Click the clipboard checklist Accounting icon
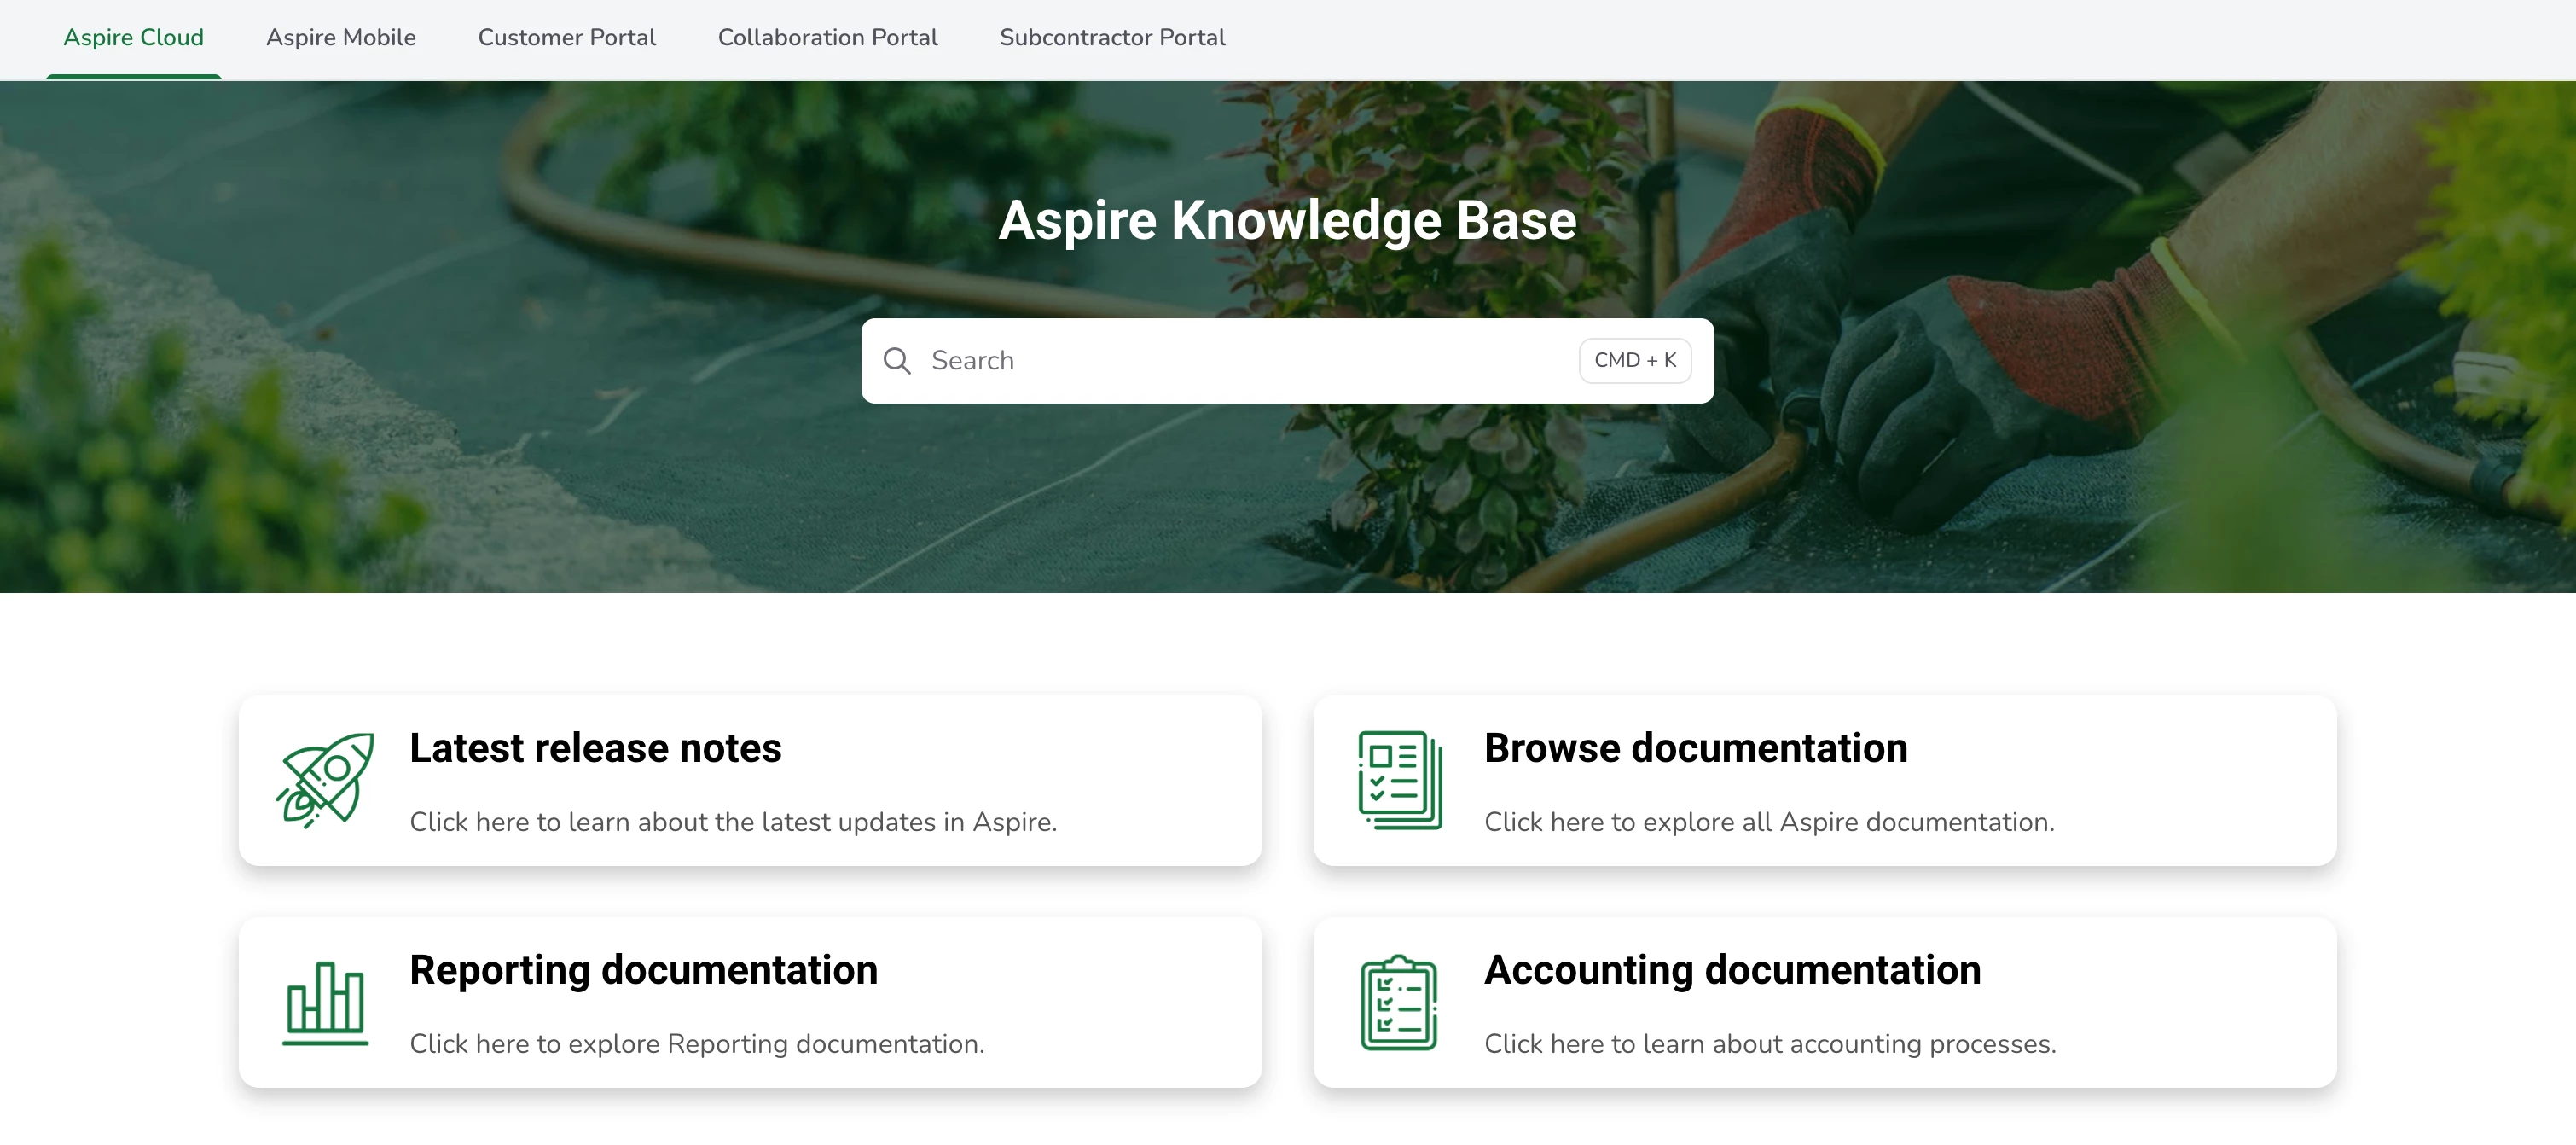The image size is (2576, 1145). click(1399, 1002)
